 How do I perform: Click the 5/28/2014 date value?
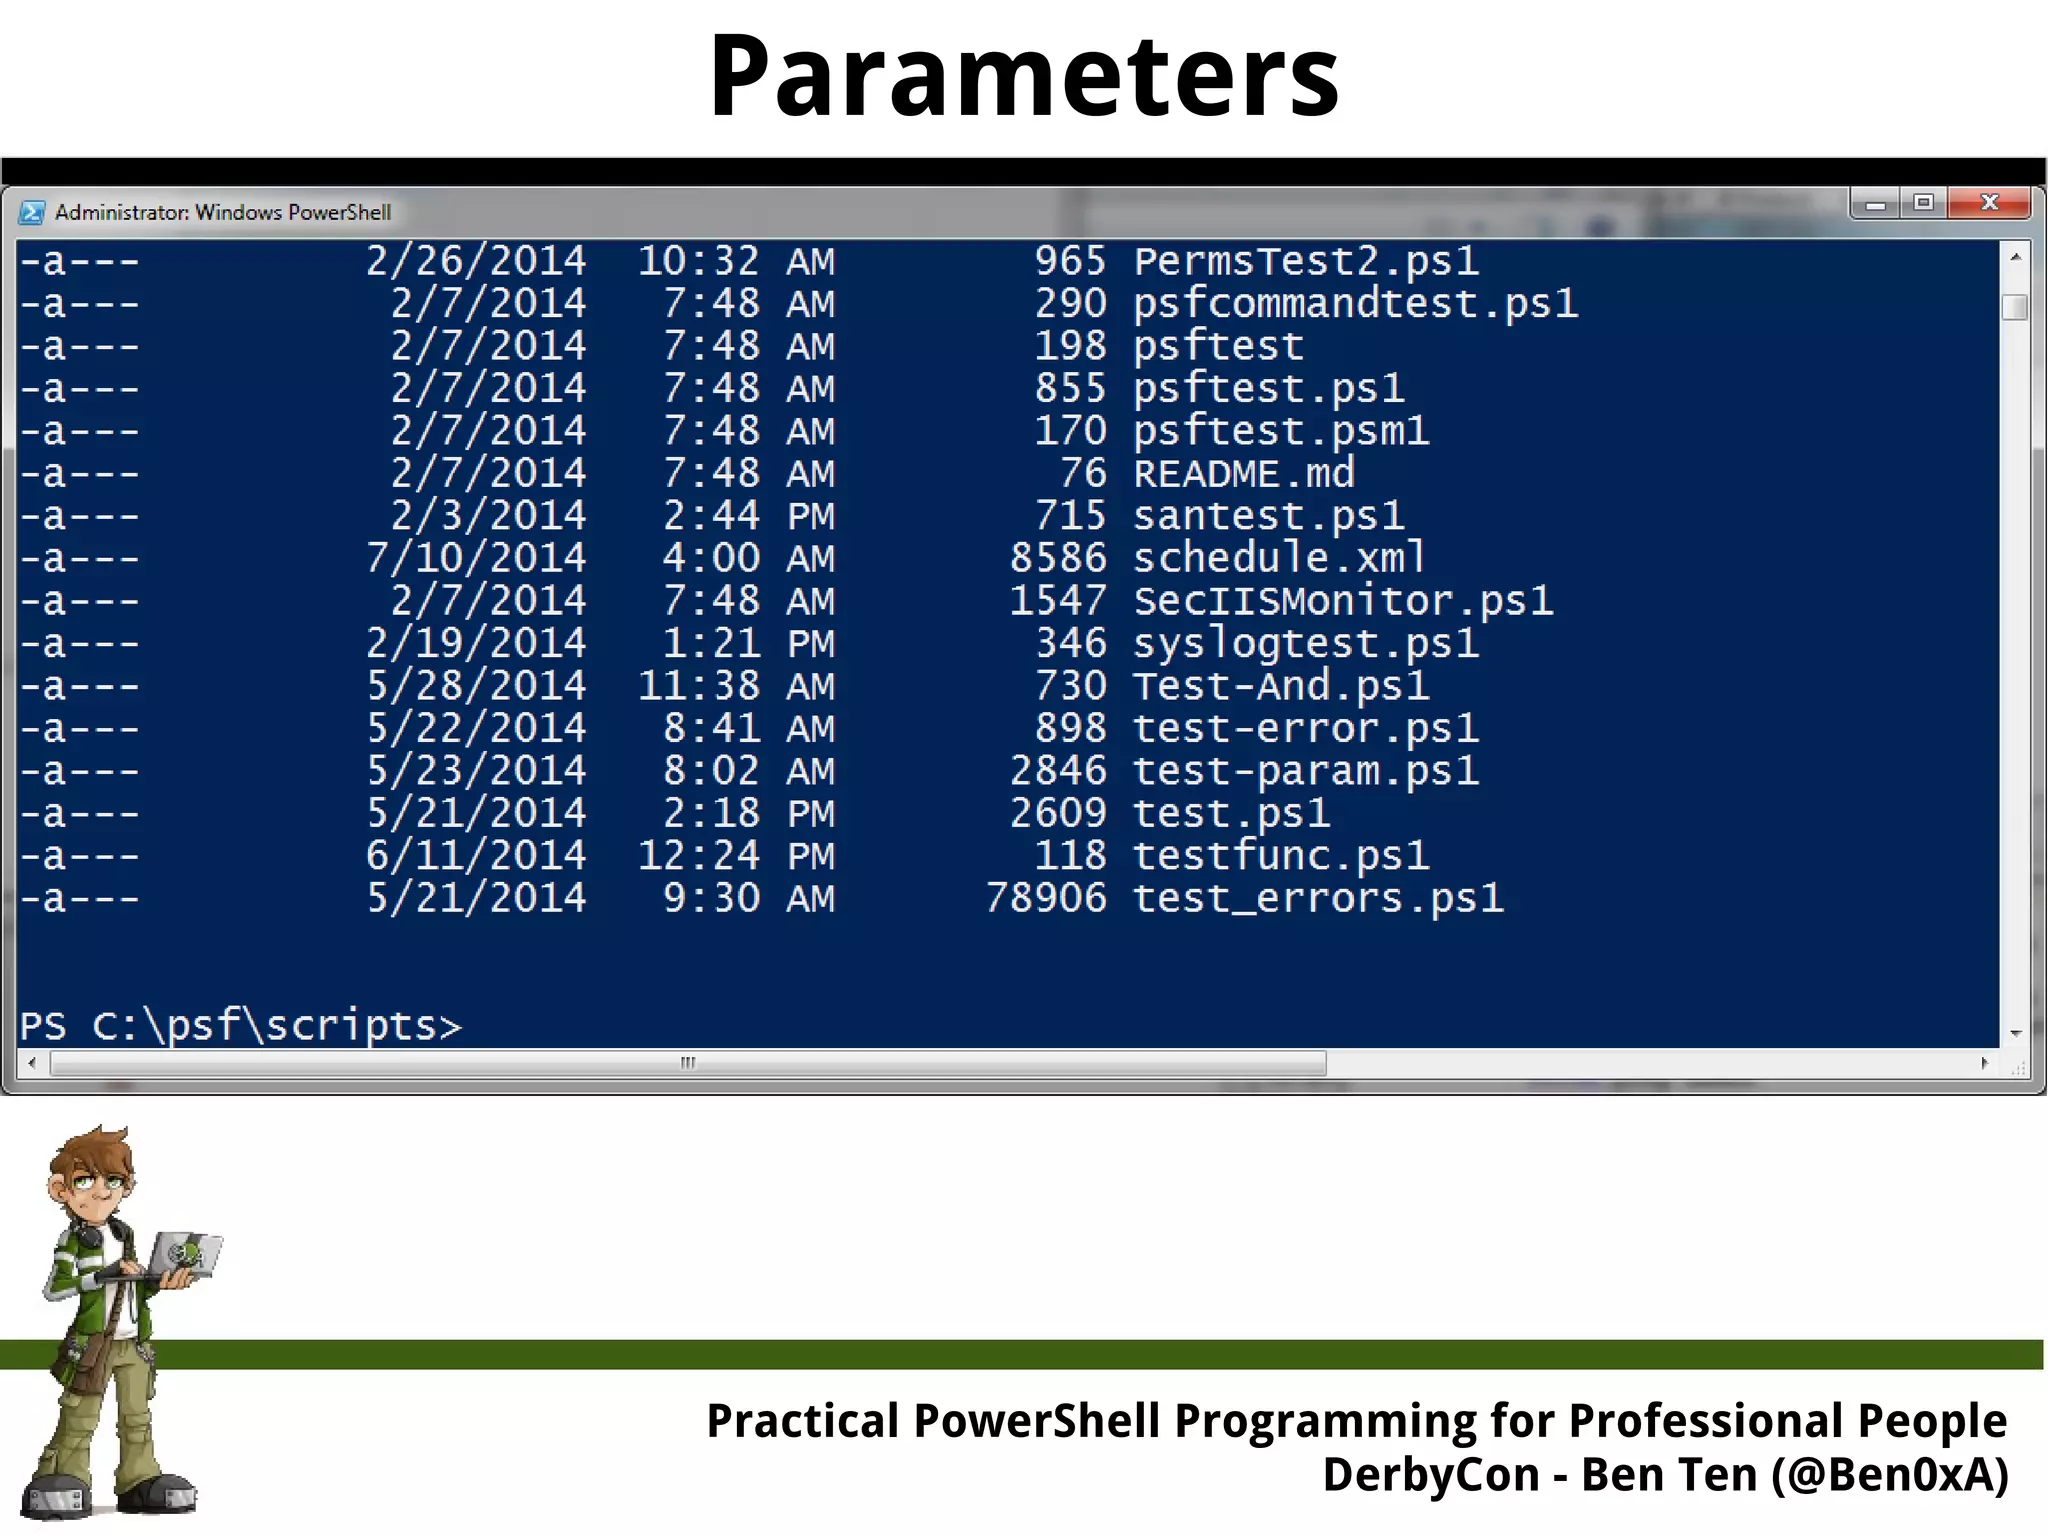point(476,686)
